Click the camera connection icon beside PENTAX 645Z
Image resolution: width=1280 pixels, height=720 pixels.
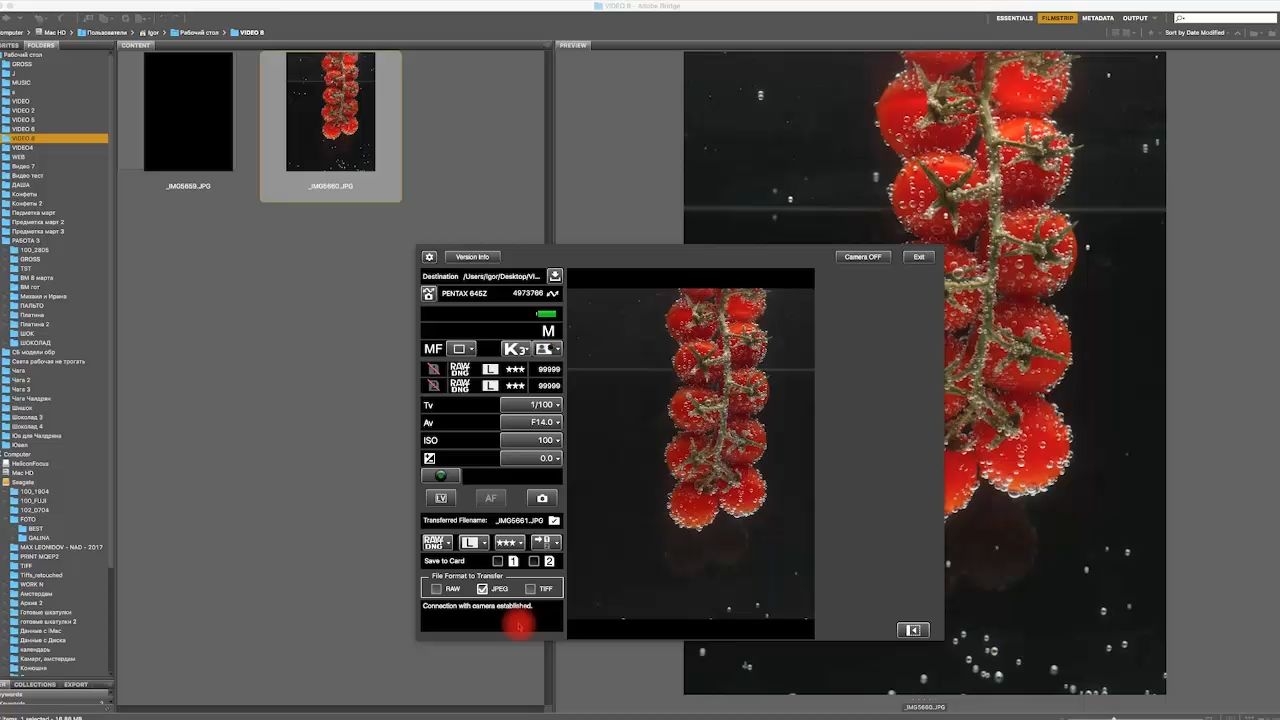click(x=429, y=294)
